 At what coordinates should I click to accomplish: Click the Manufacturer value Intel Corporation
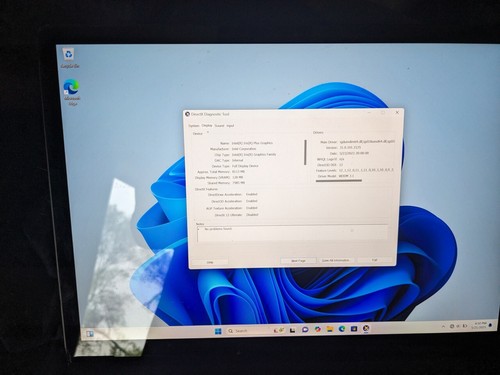point(244,149)
